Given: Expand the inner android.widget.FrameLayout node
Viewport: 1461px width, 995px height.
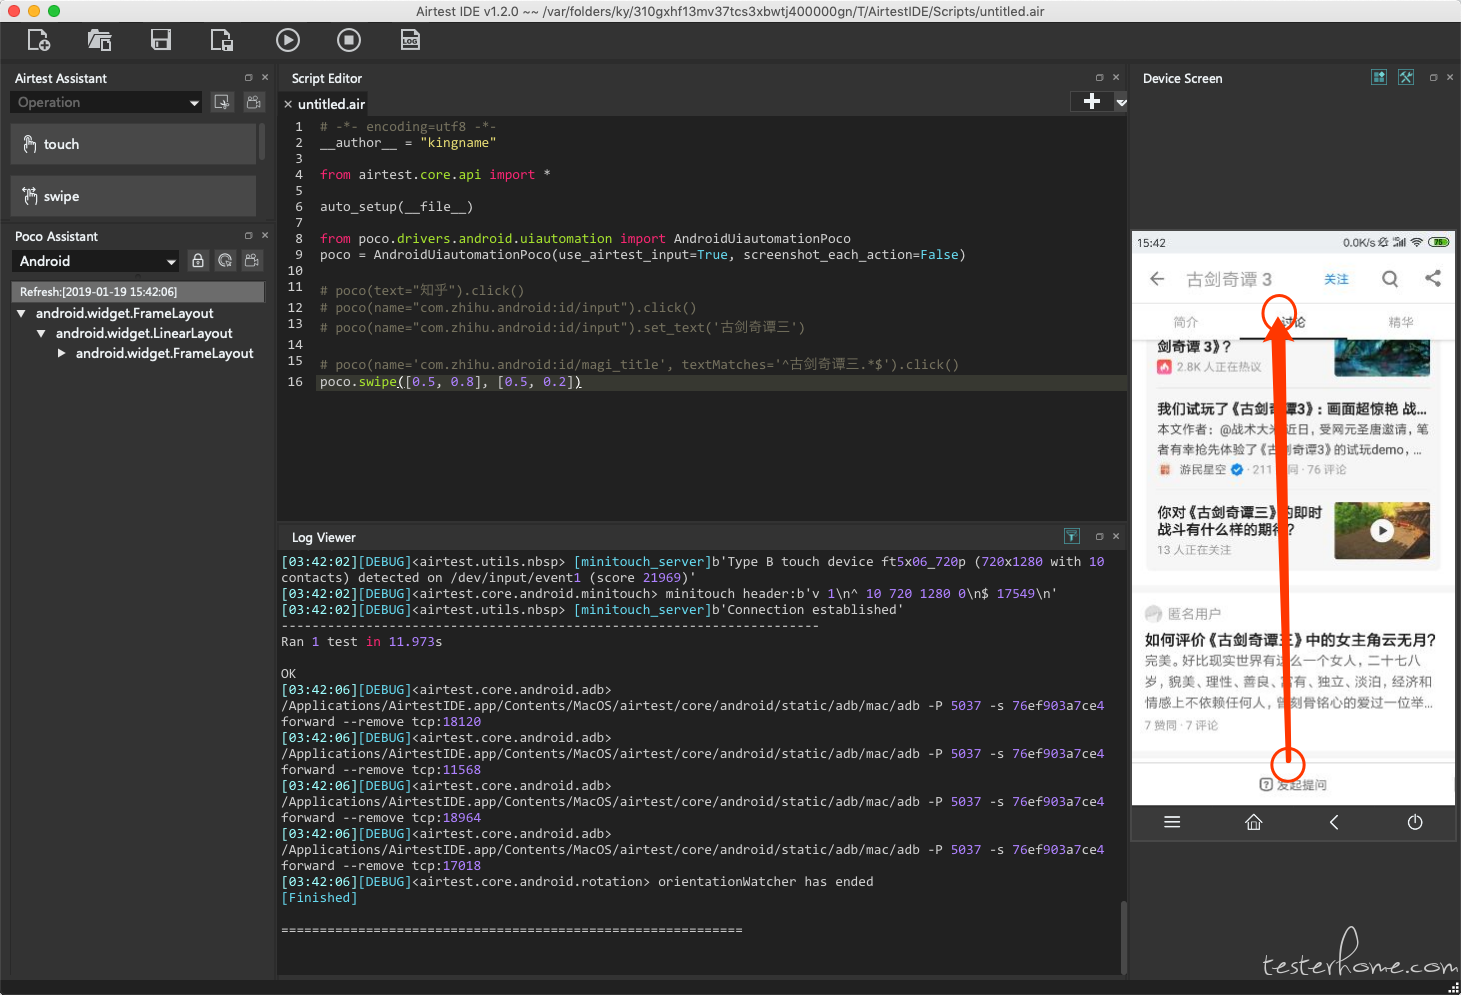Looking at the screenshot, I should (x=62, y=353).
